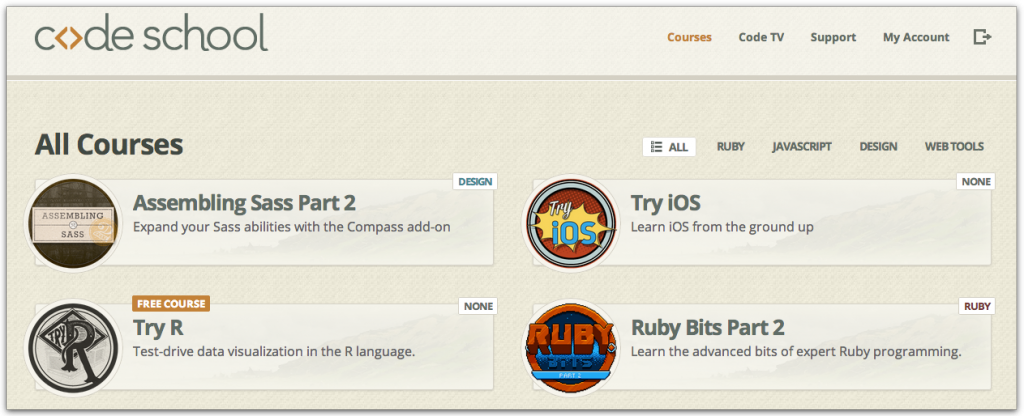Open Code TV from the navigation
This screenshot has width=1024, height=416.
click(761, 37)
